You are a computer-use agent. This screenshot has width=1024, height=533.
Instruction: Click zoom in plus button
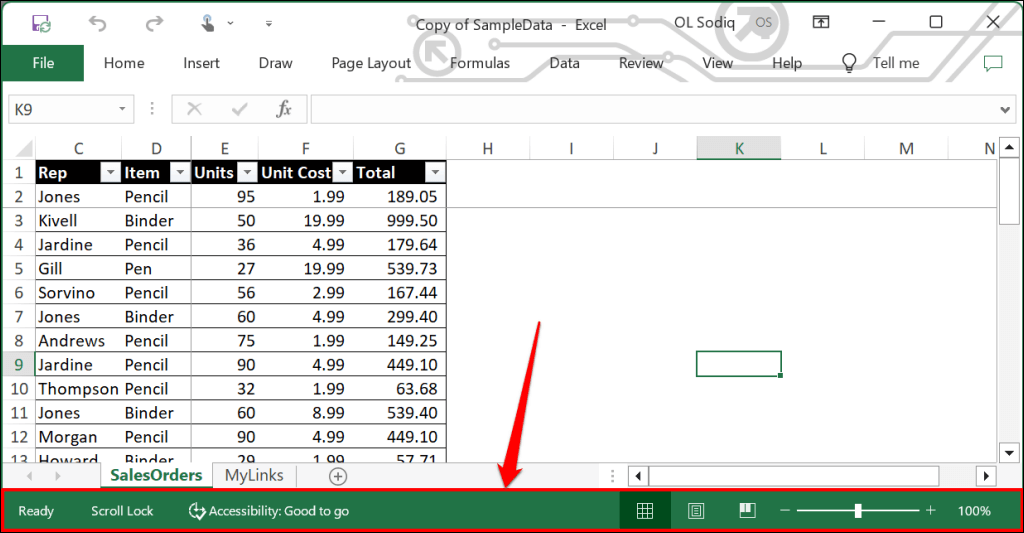click(931, 510)
